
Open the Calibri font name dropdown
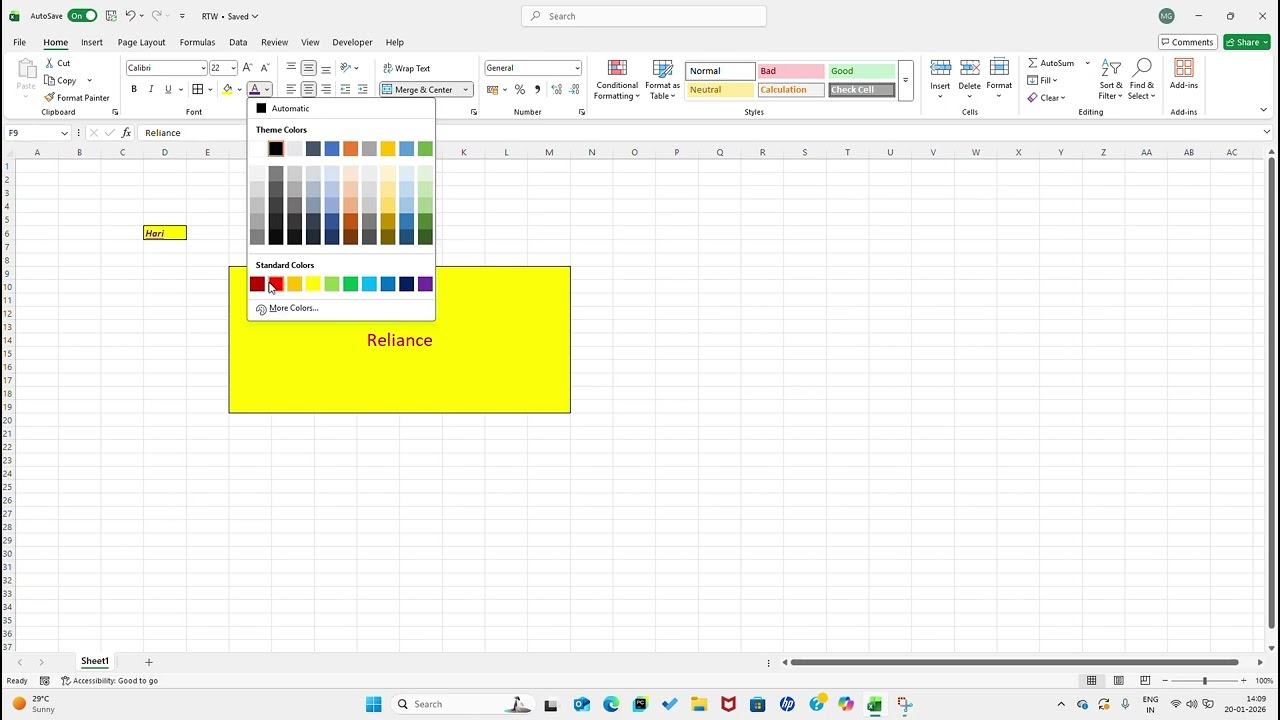[x=203, y=68]
